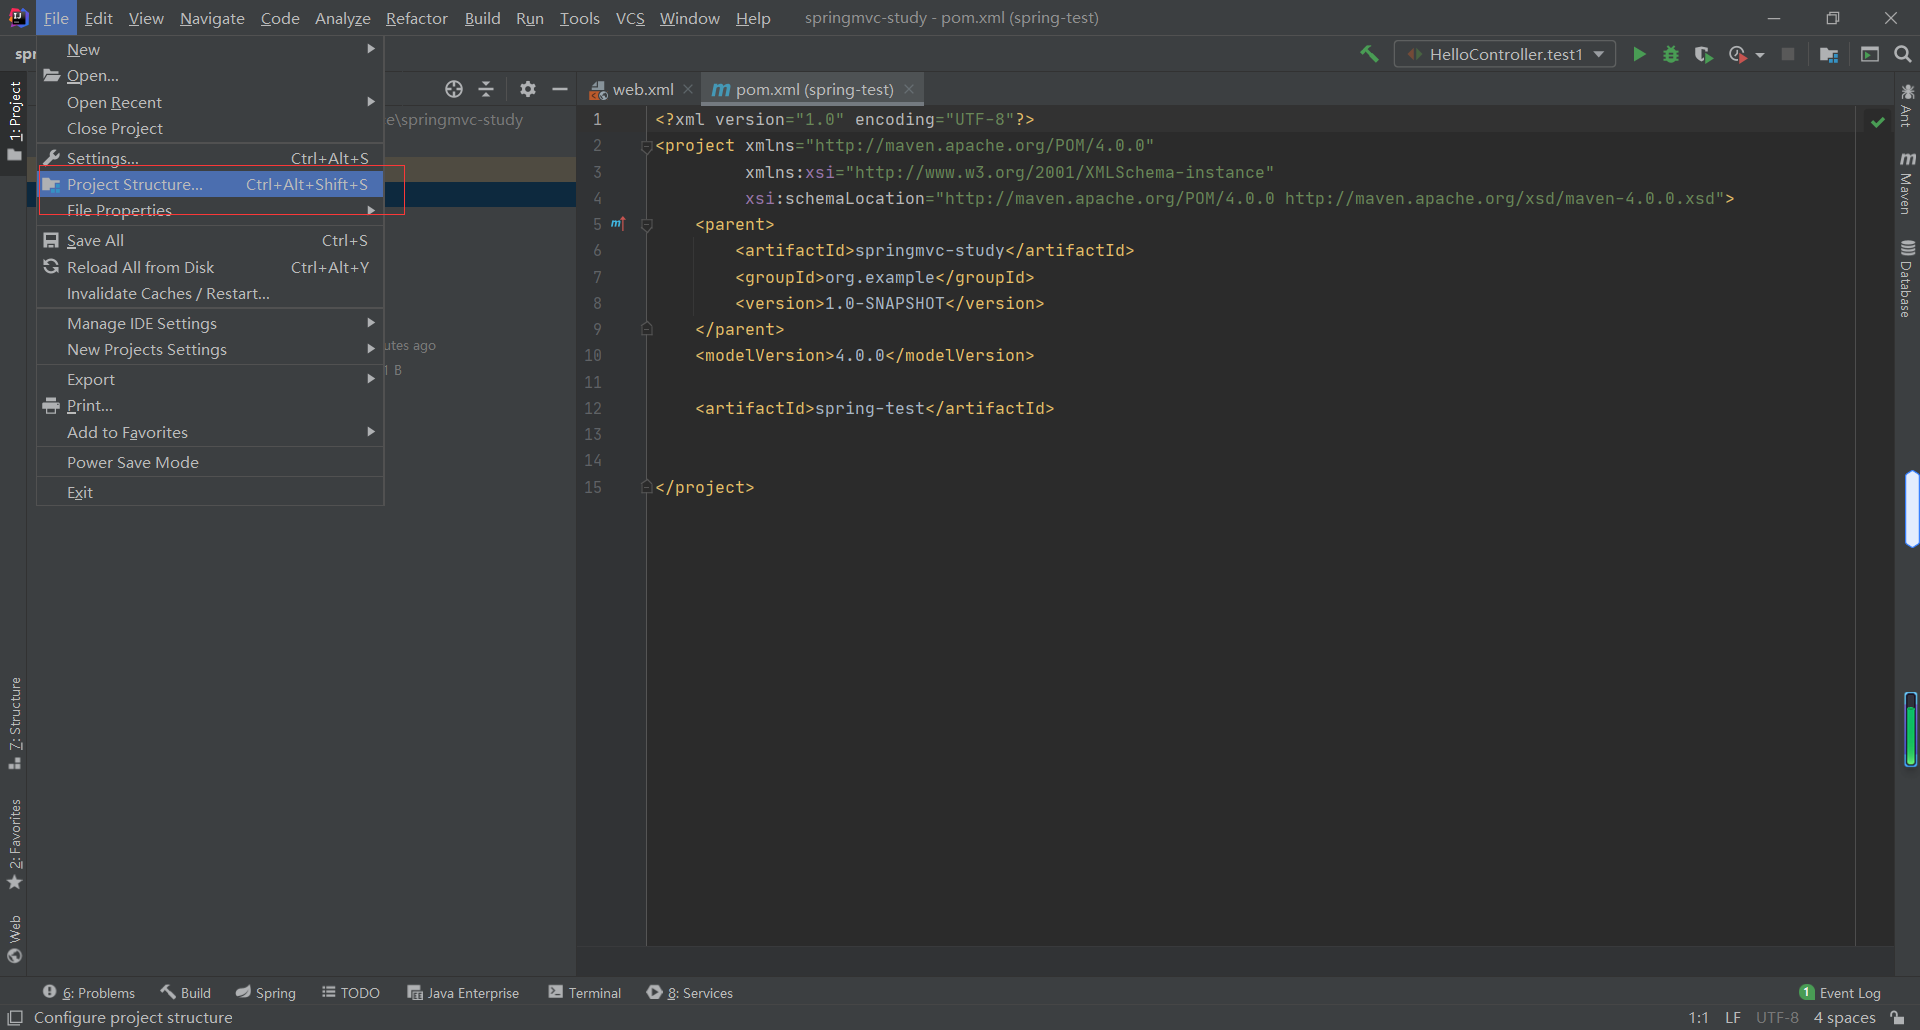Click the locate target icon in Project panel
This screenshot has height=1030, width=1920.
pyautogui.click(x=454, y=89)
